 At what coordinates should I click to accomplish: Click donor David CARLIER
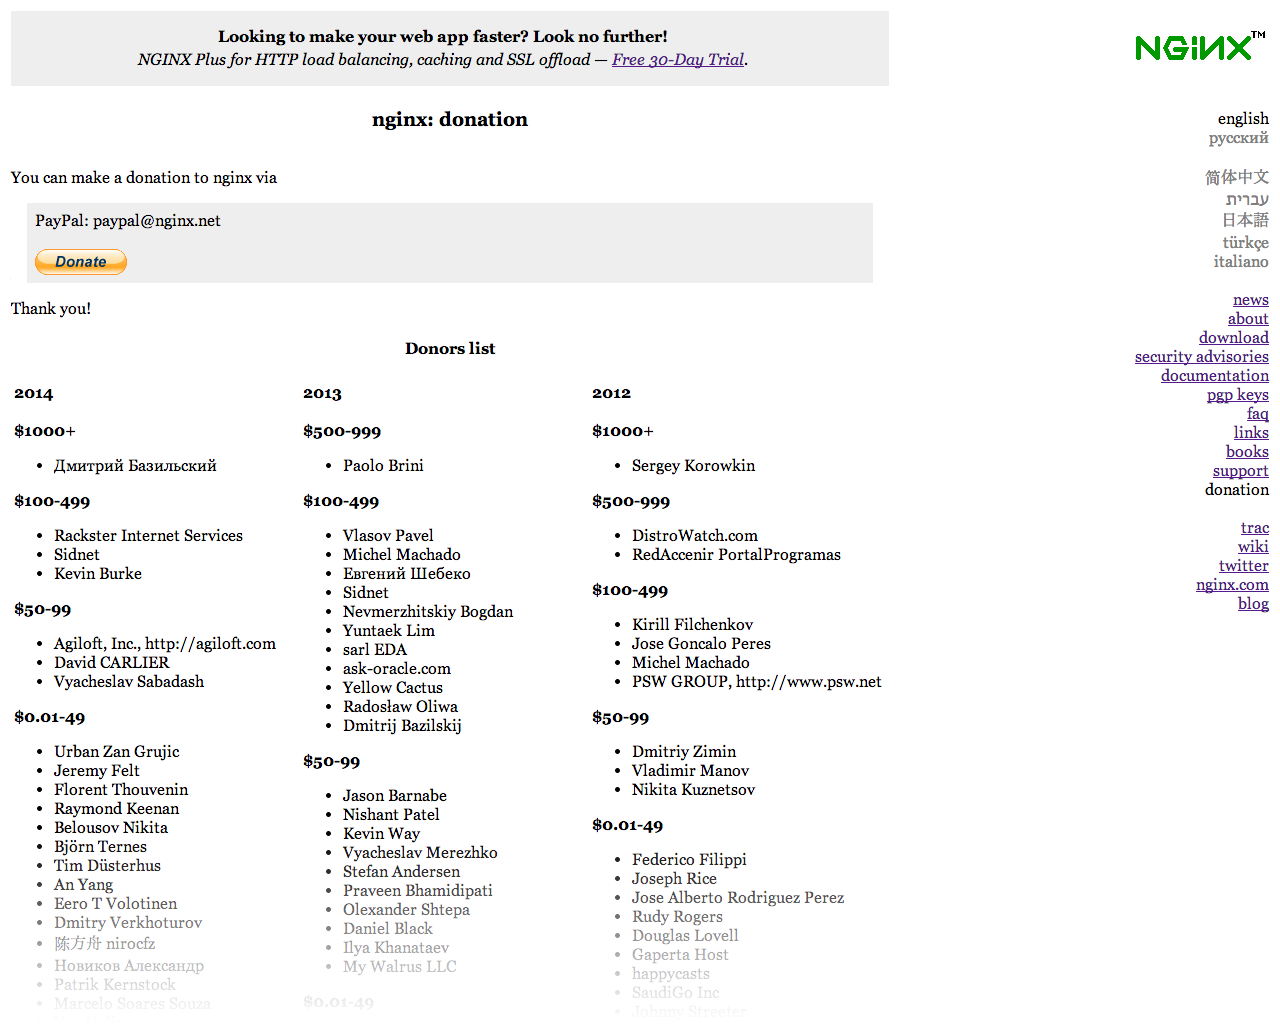[112, 663]
